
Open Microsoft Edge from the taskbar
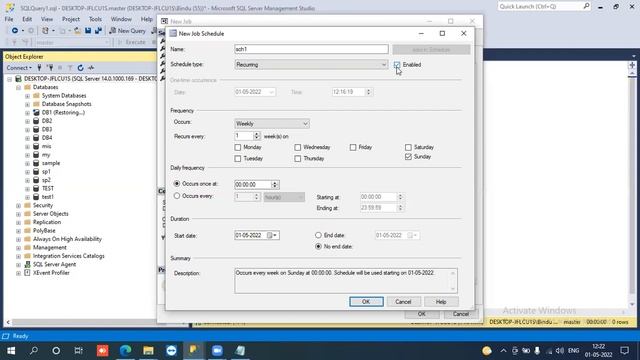pos(125,351)
